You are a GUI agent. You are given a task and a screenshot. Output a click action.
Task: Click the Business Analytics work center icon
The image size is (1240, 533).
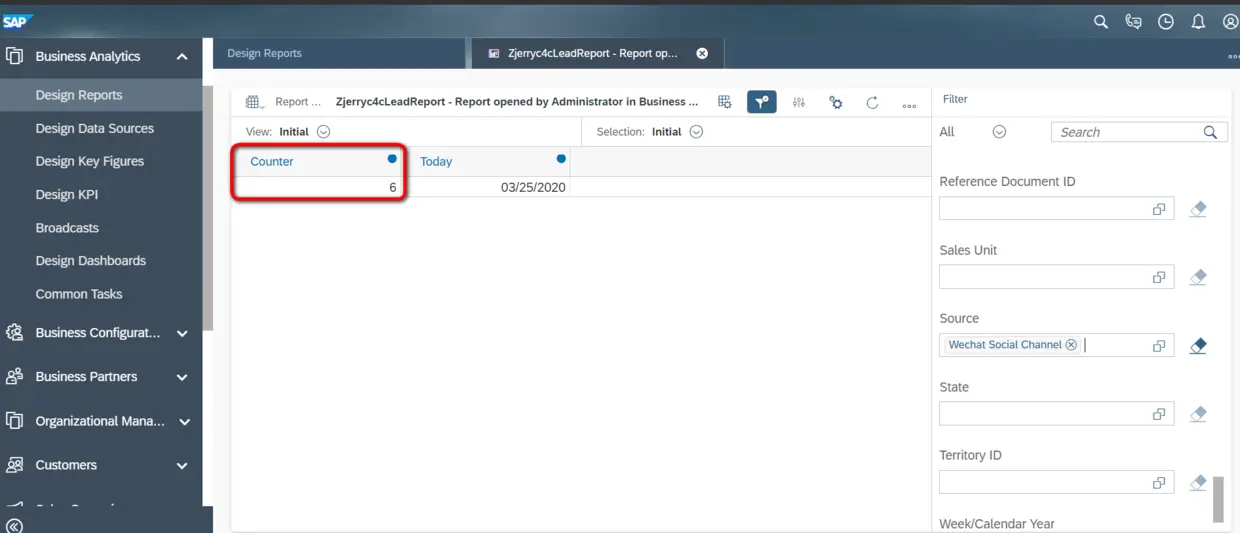[14, 56]
